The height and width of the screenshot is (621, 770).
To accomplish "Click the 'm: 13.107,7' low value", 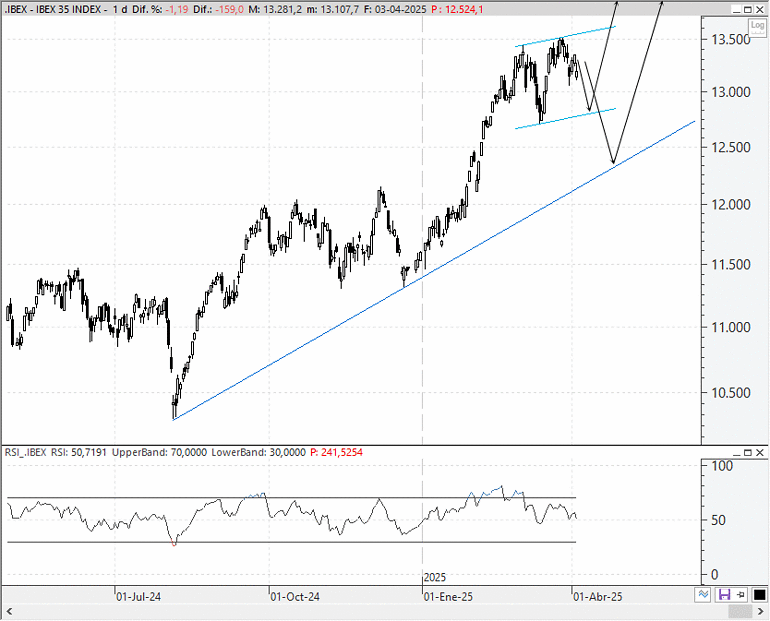I will (333, 9).
